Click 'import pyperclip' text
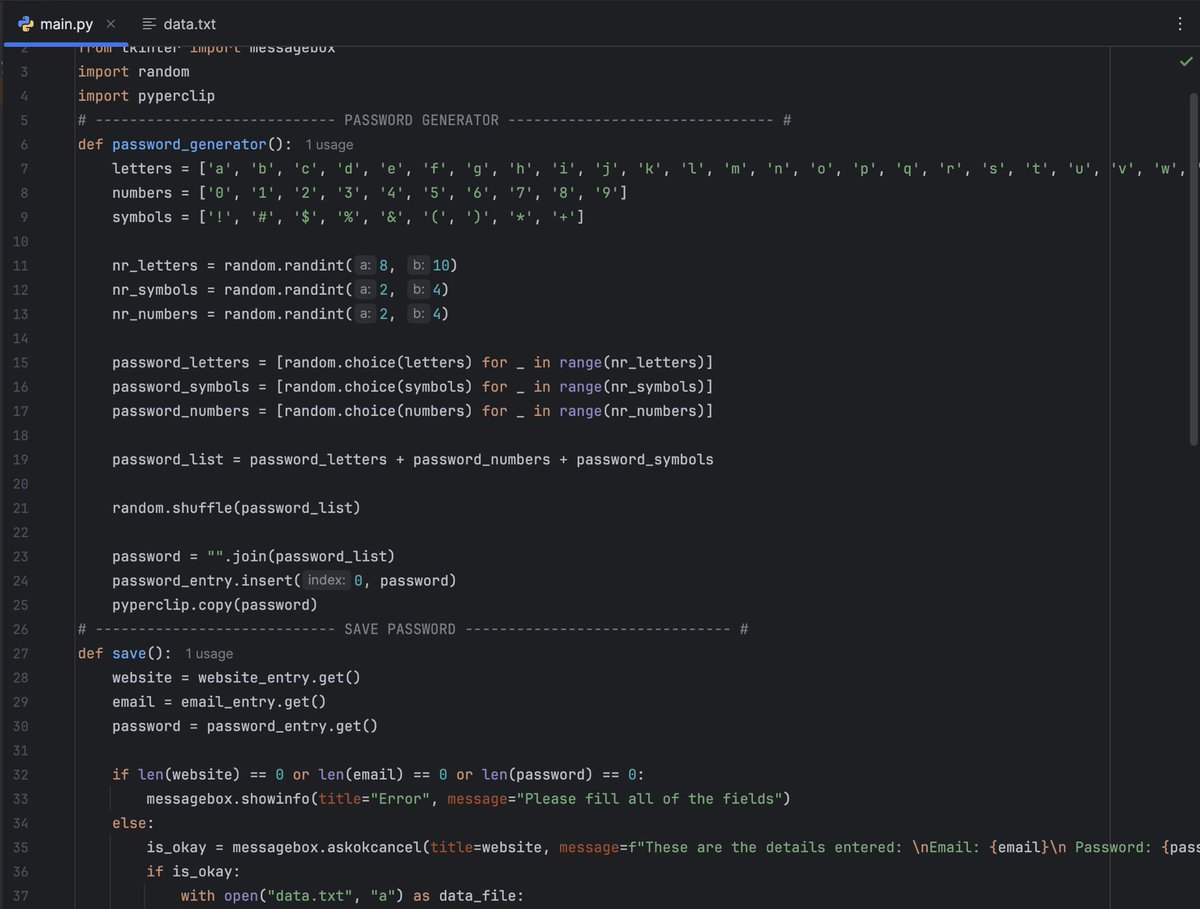This screenshot has height=909, width=1200. pyautogui.click(x=146, y=96)
